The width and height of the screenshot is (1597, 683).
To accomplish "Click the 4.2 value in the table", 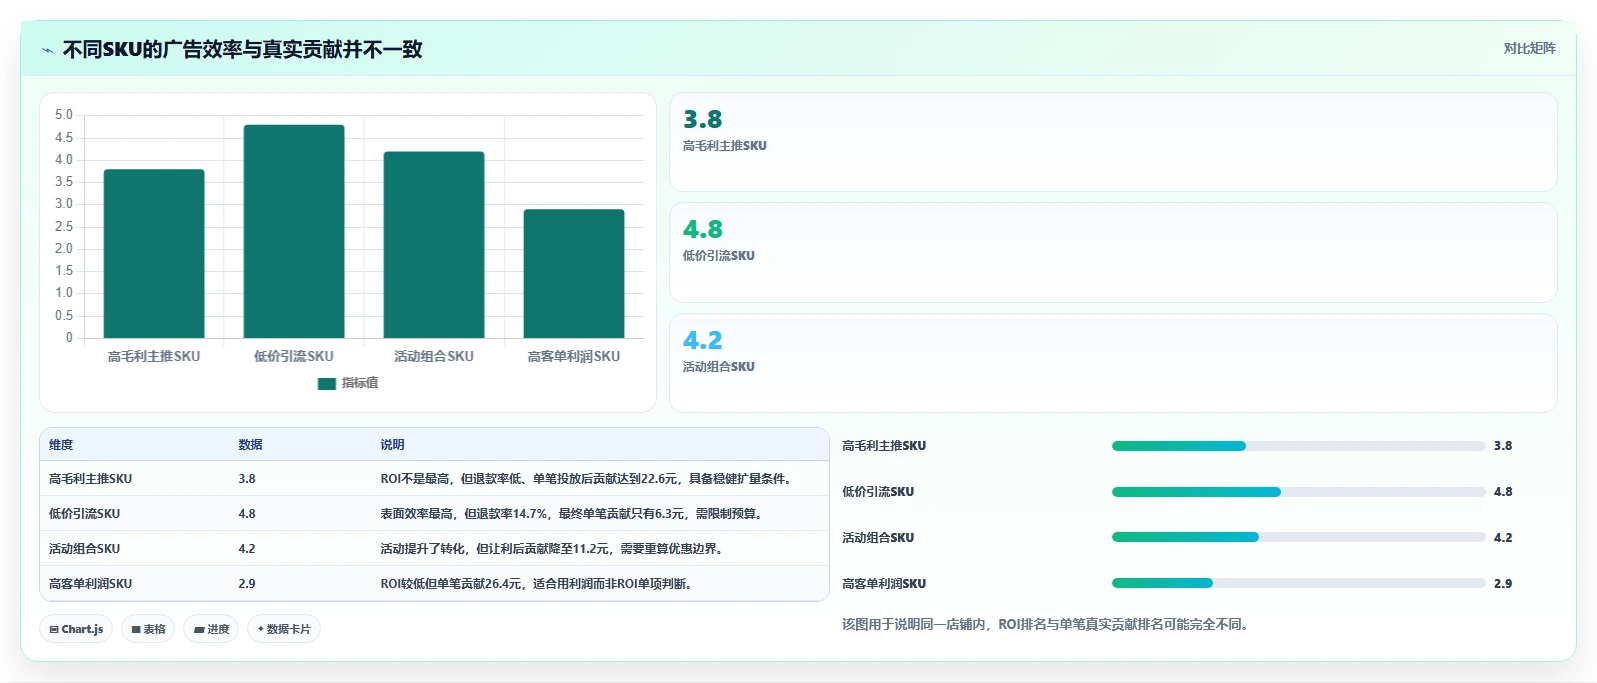I will 247,549.
